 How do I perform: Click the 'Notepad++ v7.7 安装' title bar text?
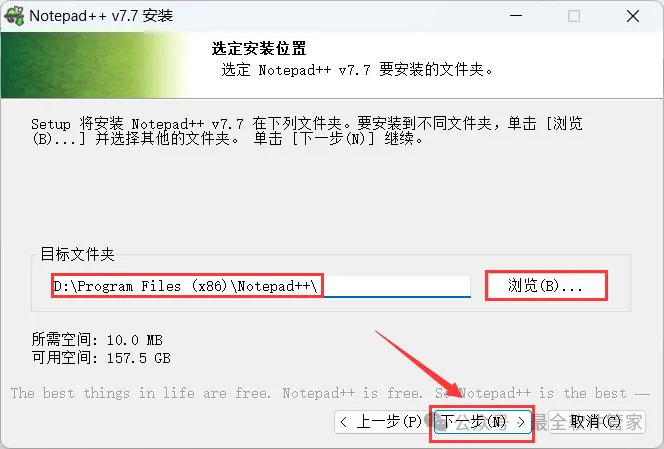pos(101,16)
